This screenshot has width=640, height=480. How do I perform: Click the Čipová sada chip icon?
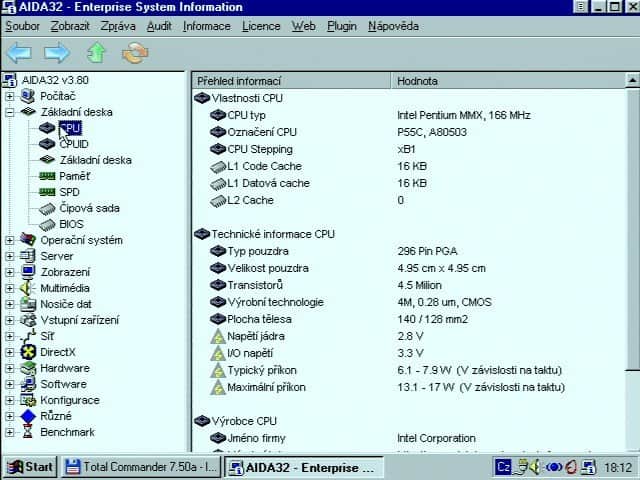coord(47,209)
